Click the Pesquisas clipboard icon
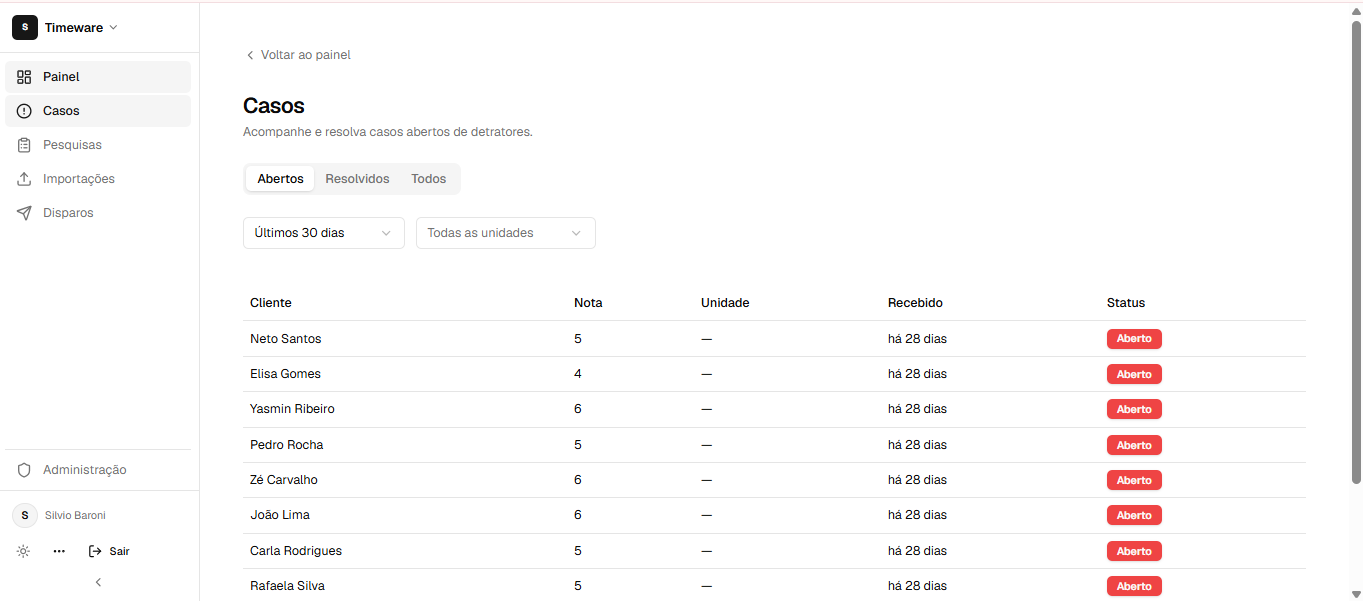The height and width of the screenshot is (601, 1363). 24,145
